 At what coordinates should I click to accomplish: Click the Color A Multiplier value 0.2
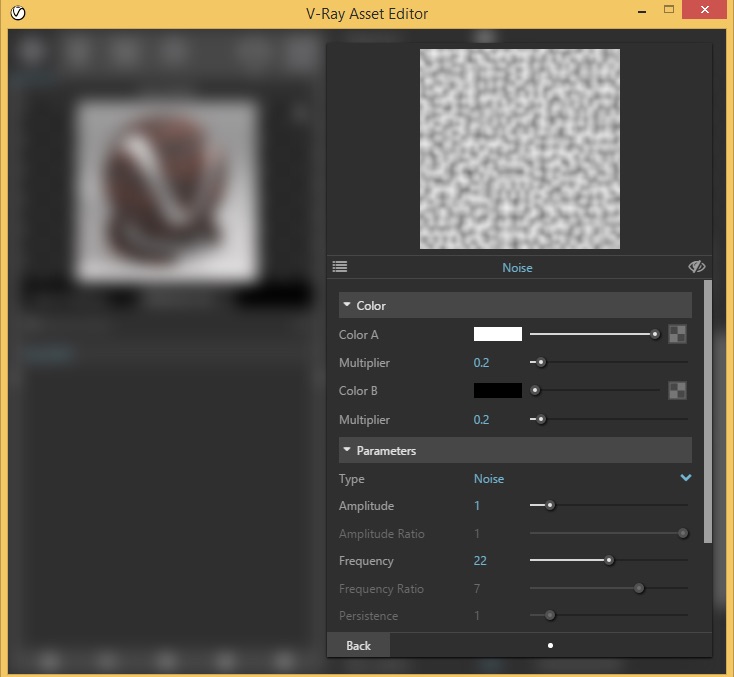481,363
